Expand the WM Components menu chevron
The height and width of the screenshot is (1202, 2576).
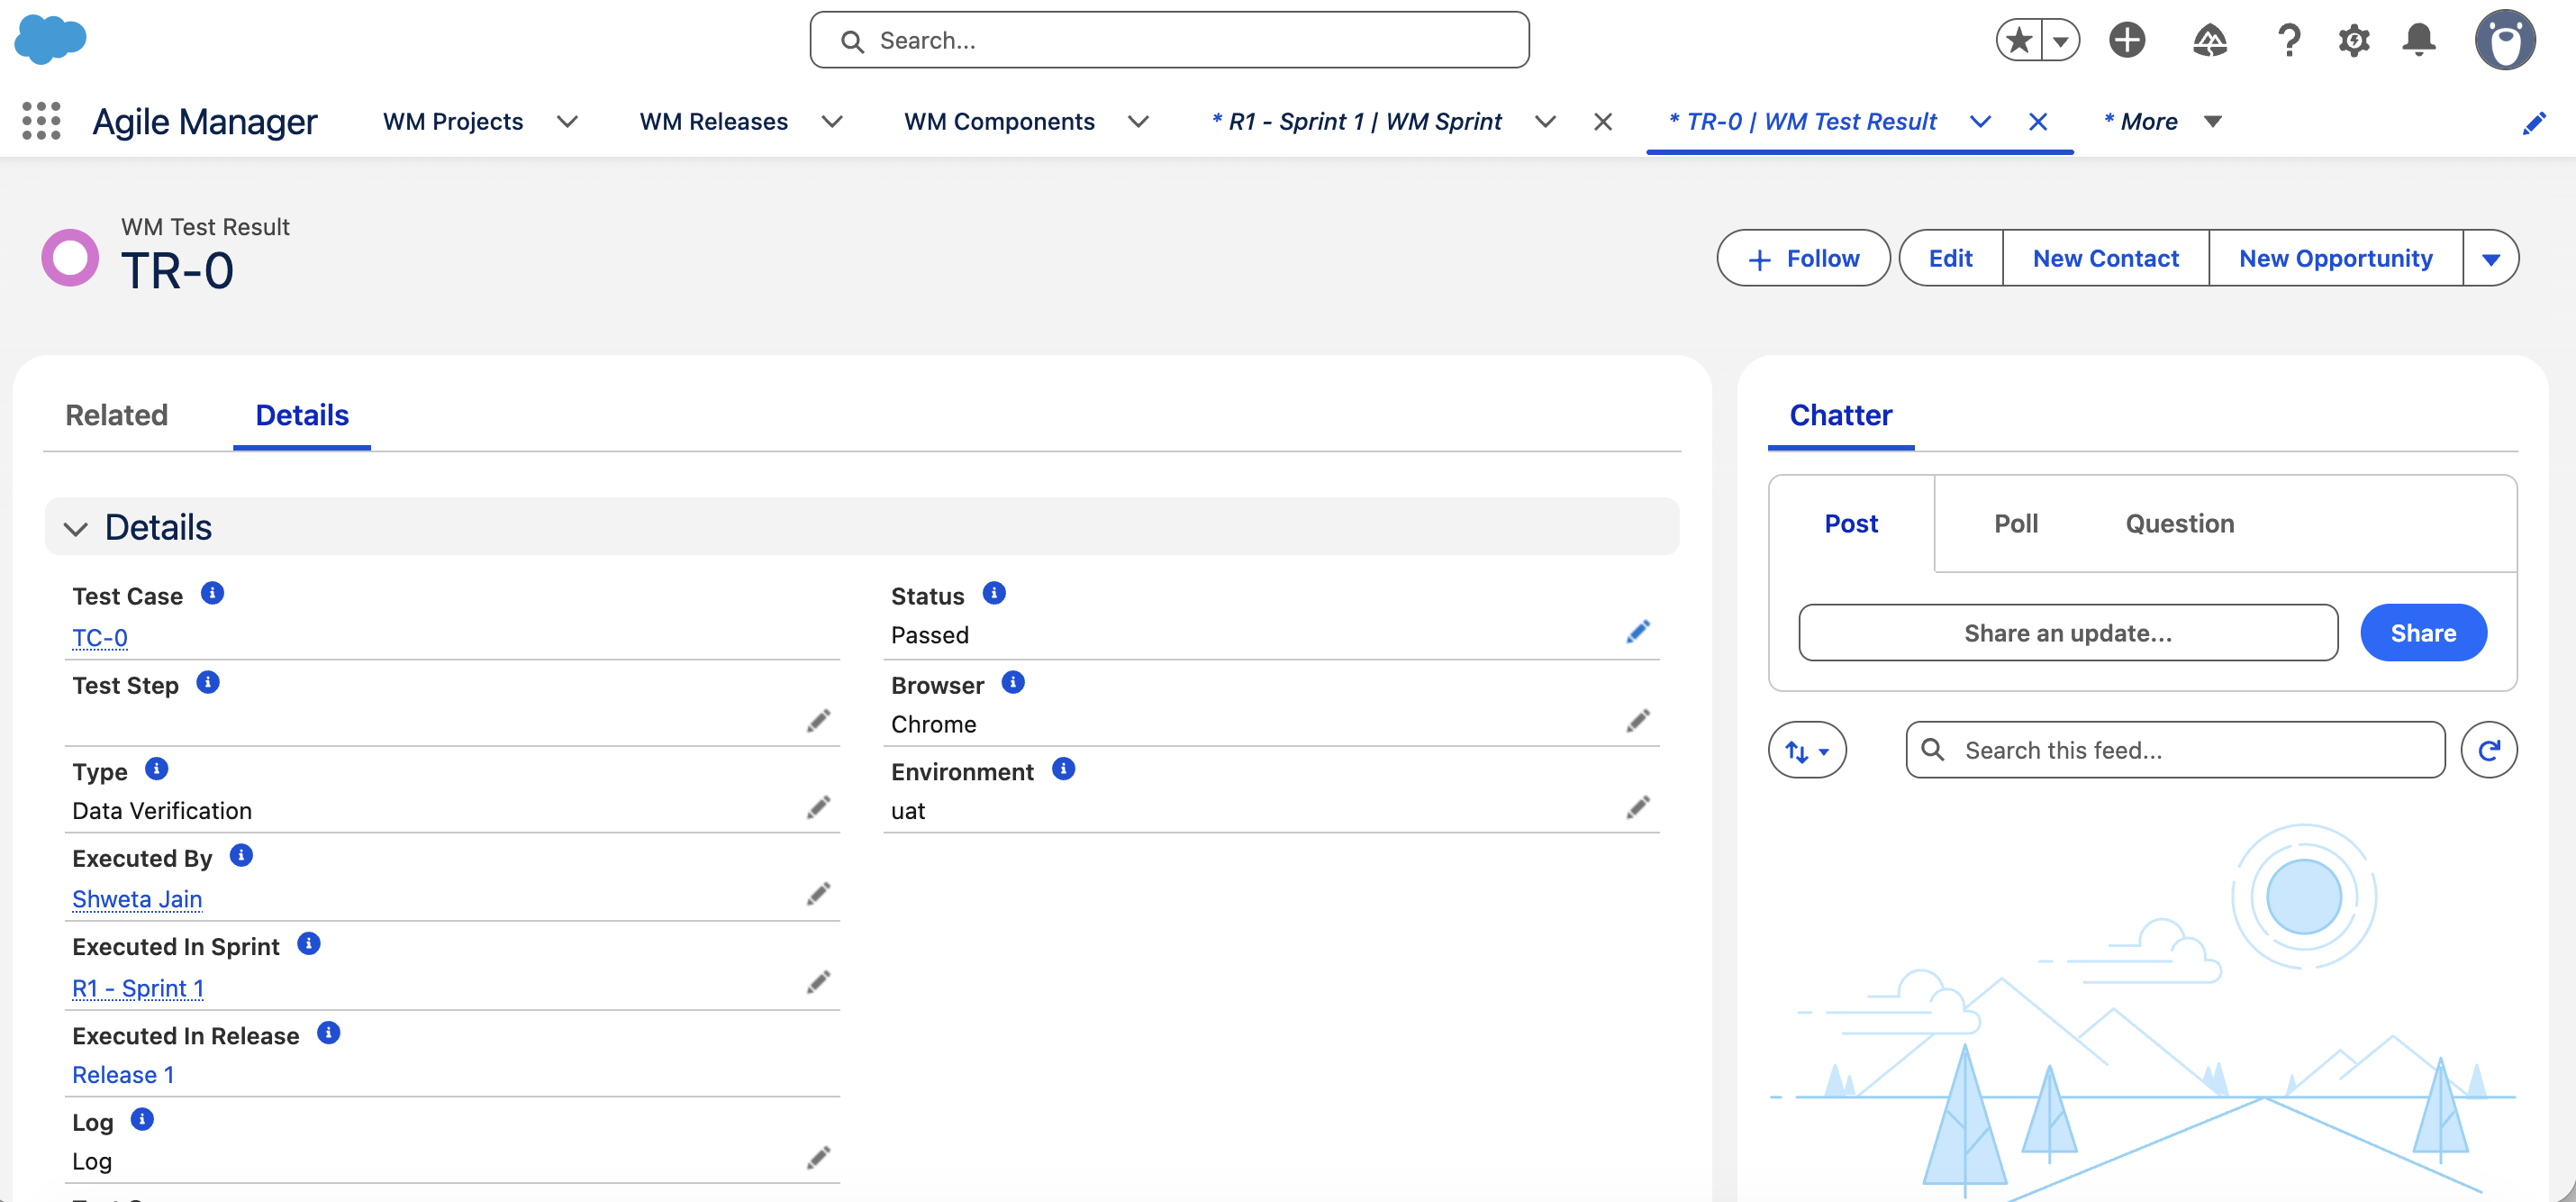coord(1138,122)
